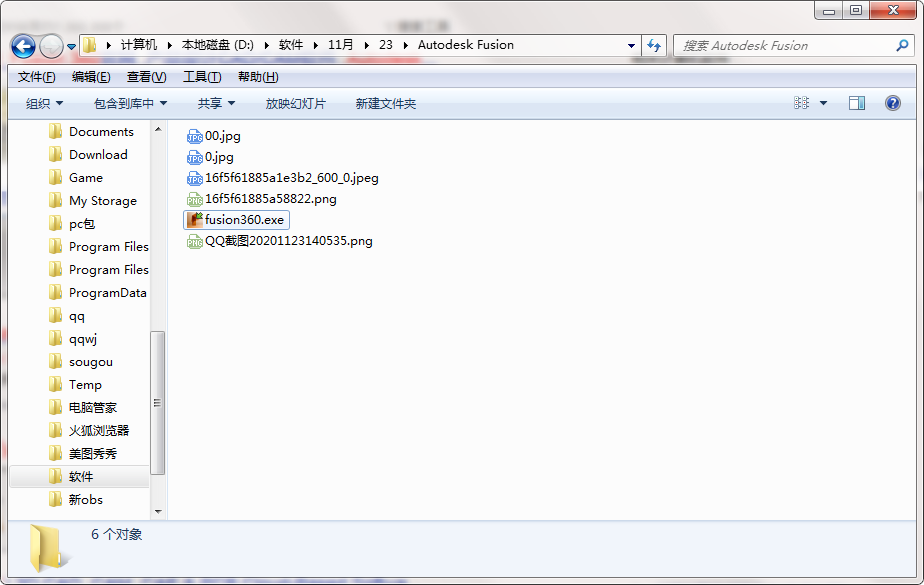The height and width of the screenshot is (585, 924).
Task: Open the 帮助(H) menu
Action: (x=258, y=77)
